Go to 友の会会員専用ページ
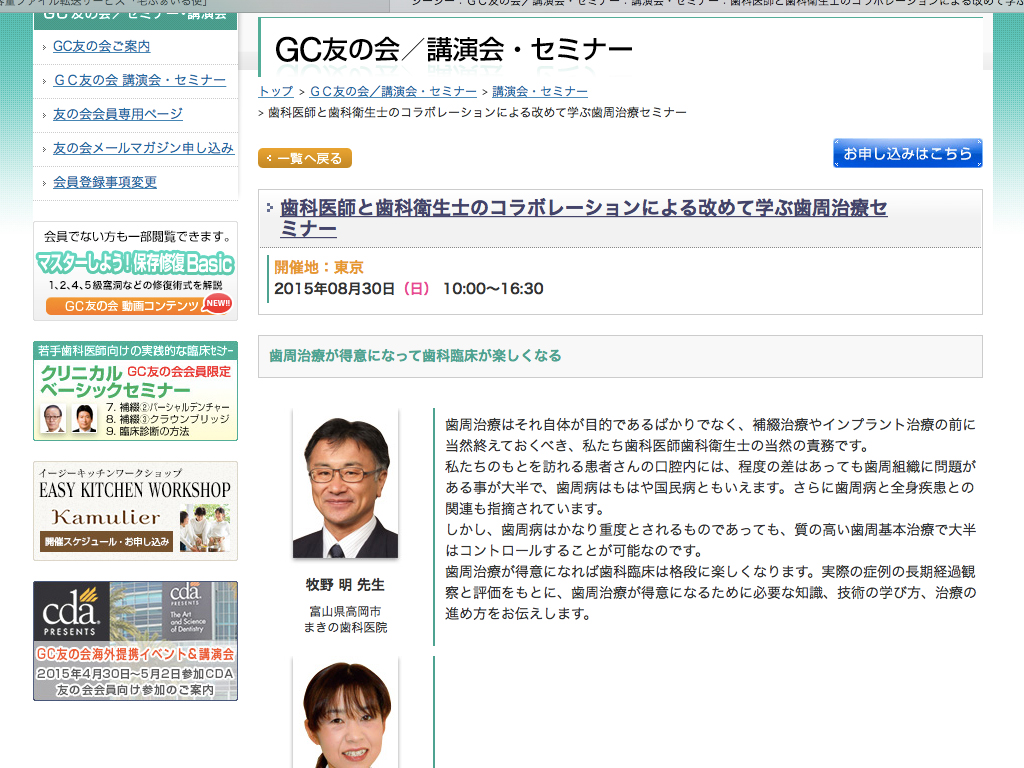Viewport: 1024px width, 768px height. pyautogui.click(x=118, y=114)
